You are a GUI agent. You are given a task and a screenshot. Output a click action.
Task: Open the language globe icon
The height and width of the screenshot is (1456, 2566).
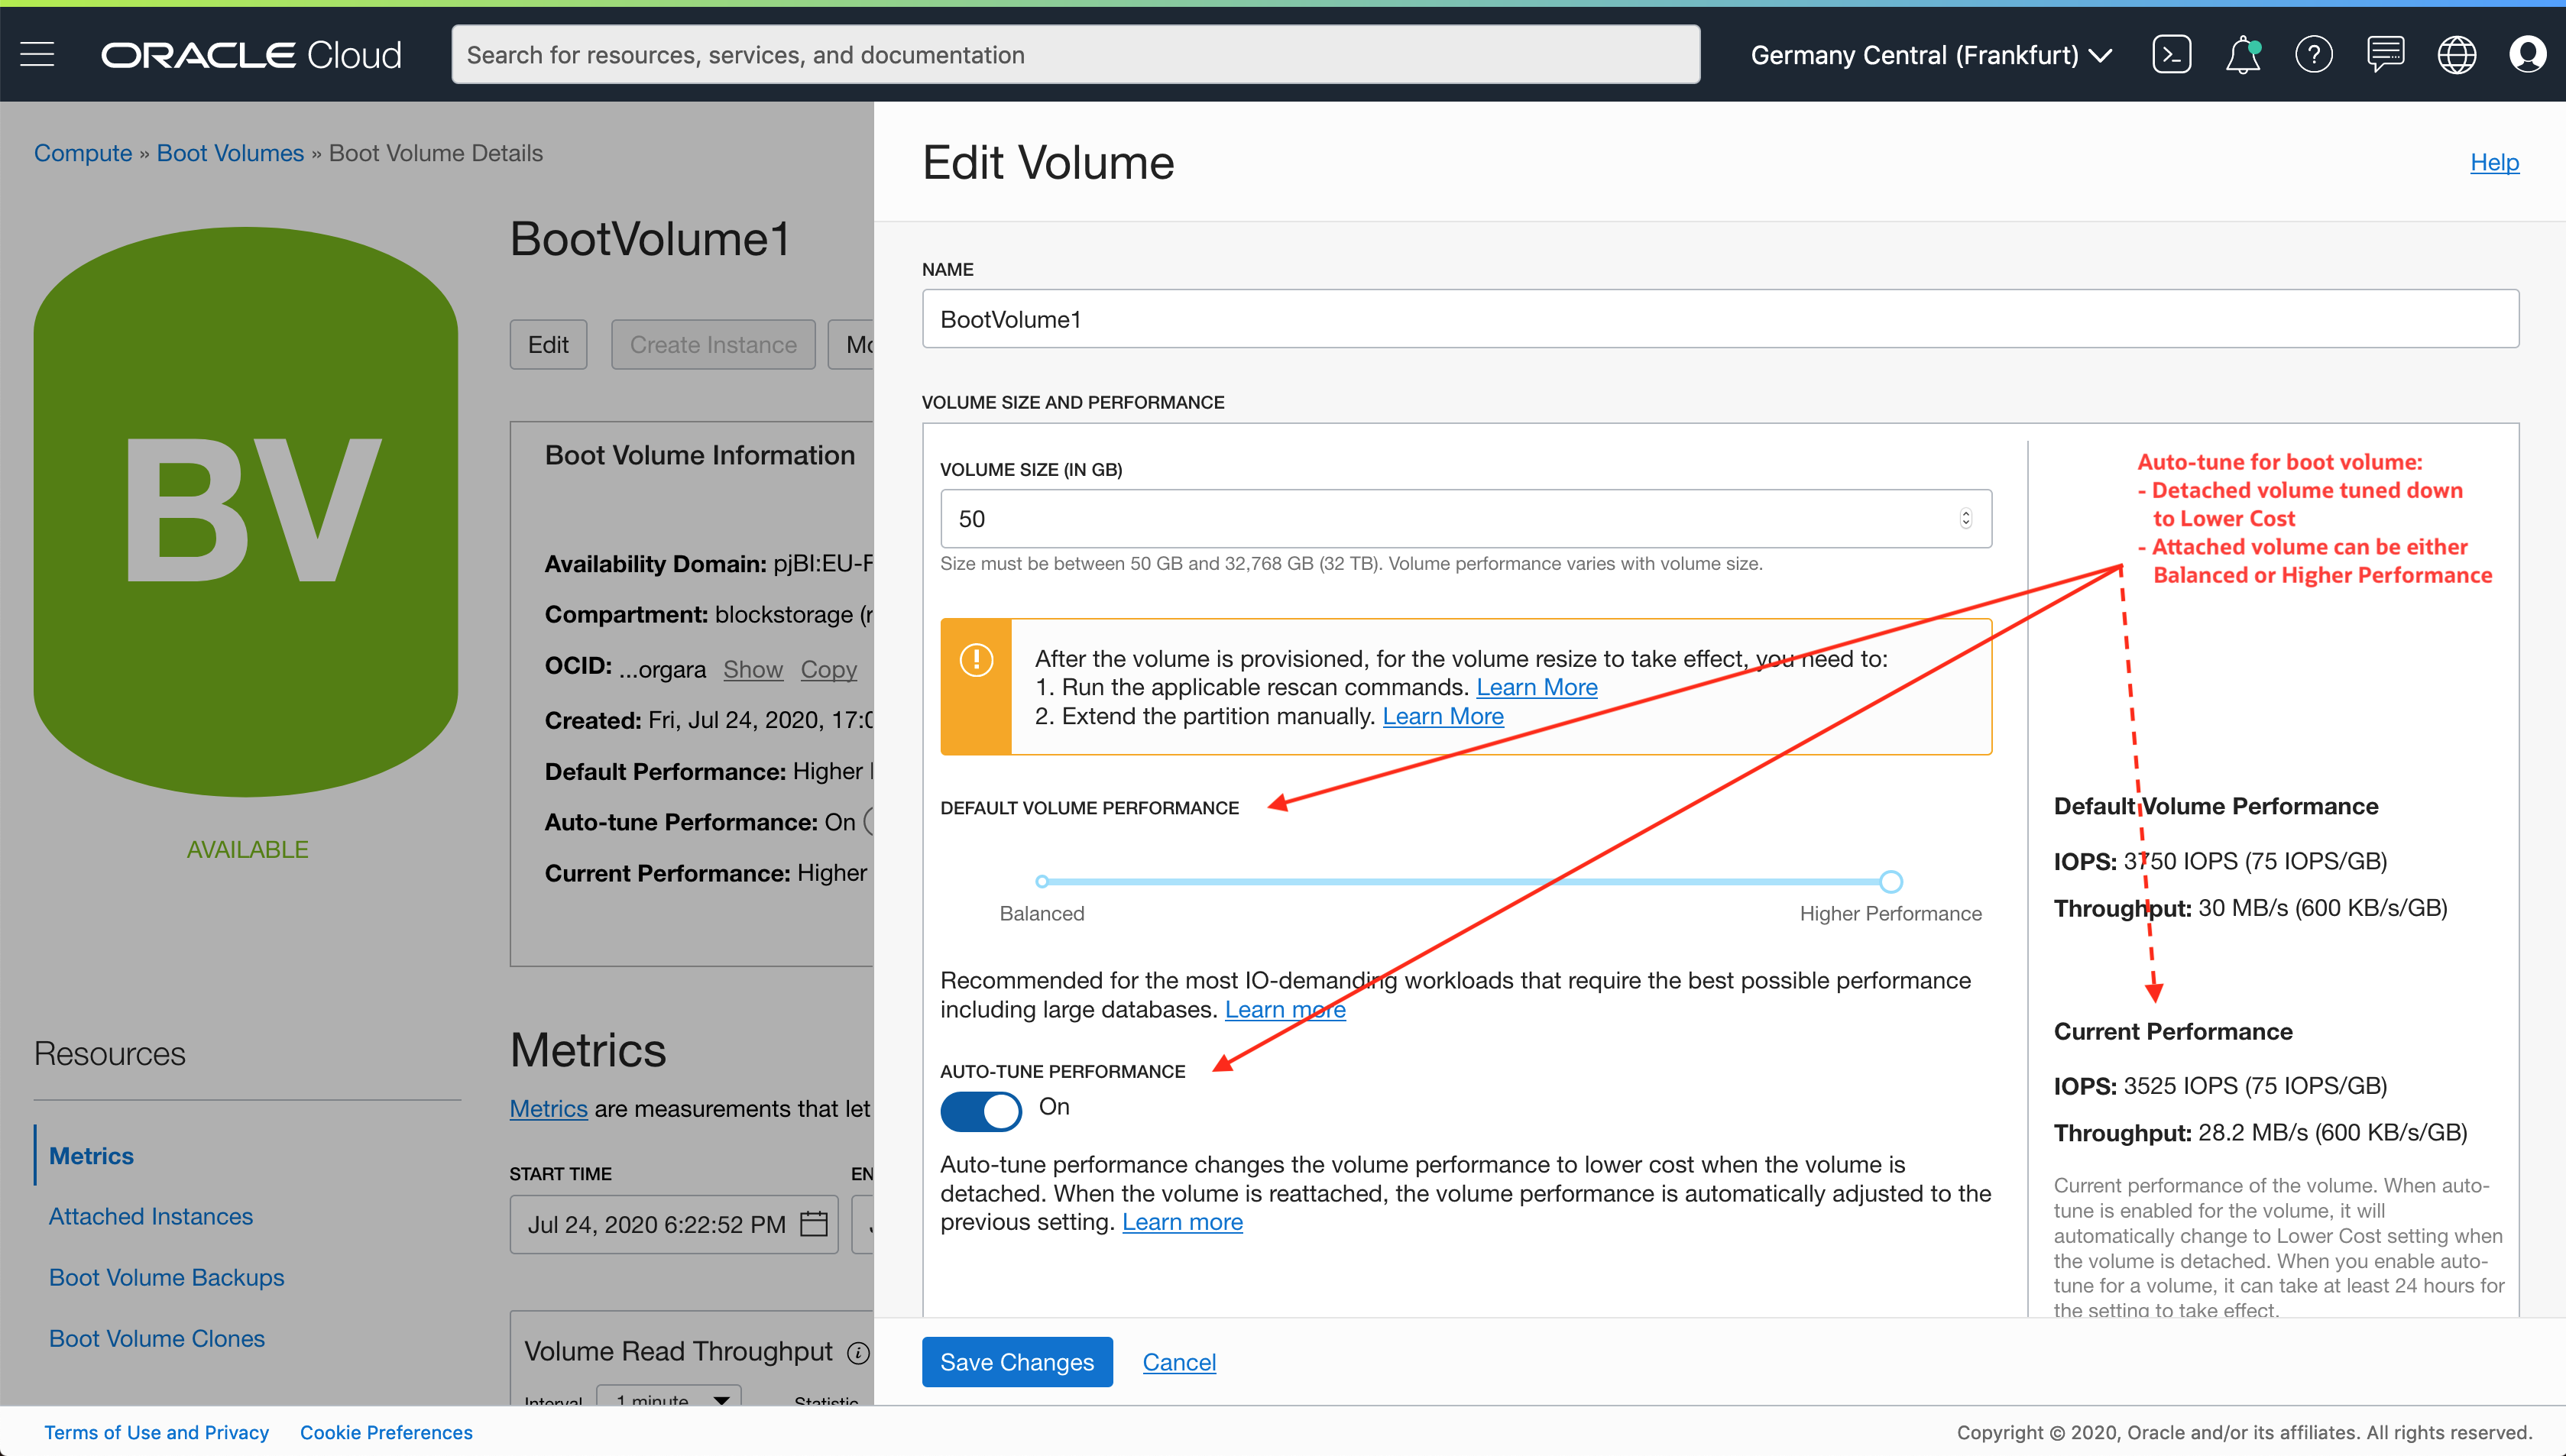point(2456,54)
